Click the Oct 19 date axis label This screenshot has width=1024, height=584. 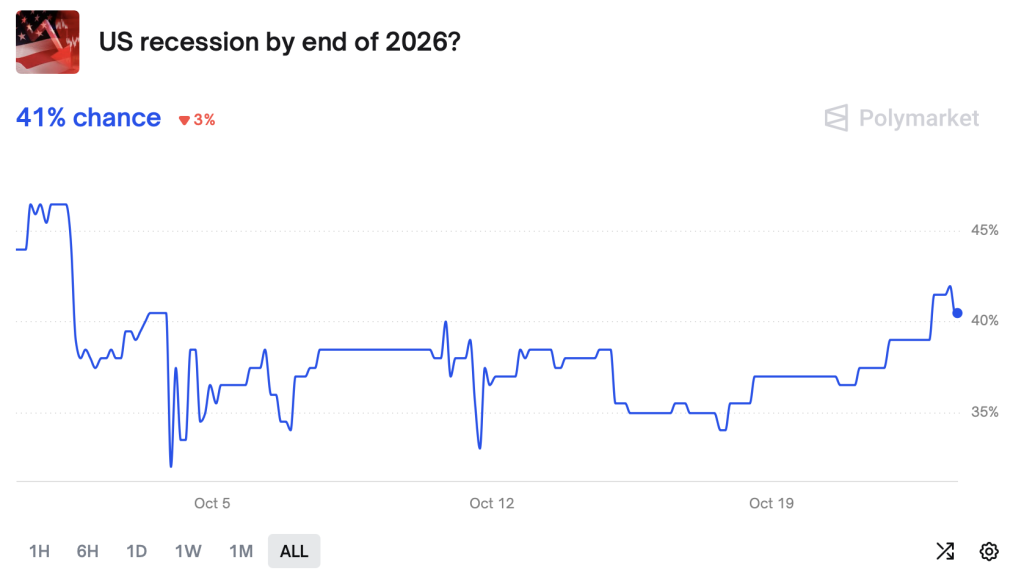click(x=771, y=503)
